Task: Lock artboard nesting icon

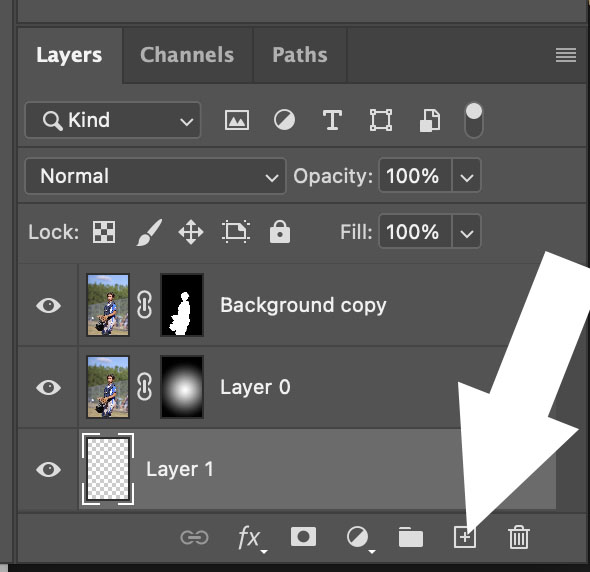Action: pyautogui.click(x=236, y=231)
